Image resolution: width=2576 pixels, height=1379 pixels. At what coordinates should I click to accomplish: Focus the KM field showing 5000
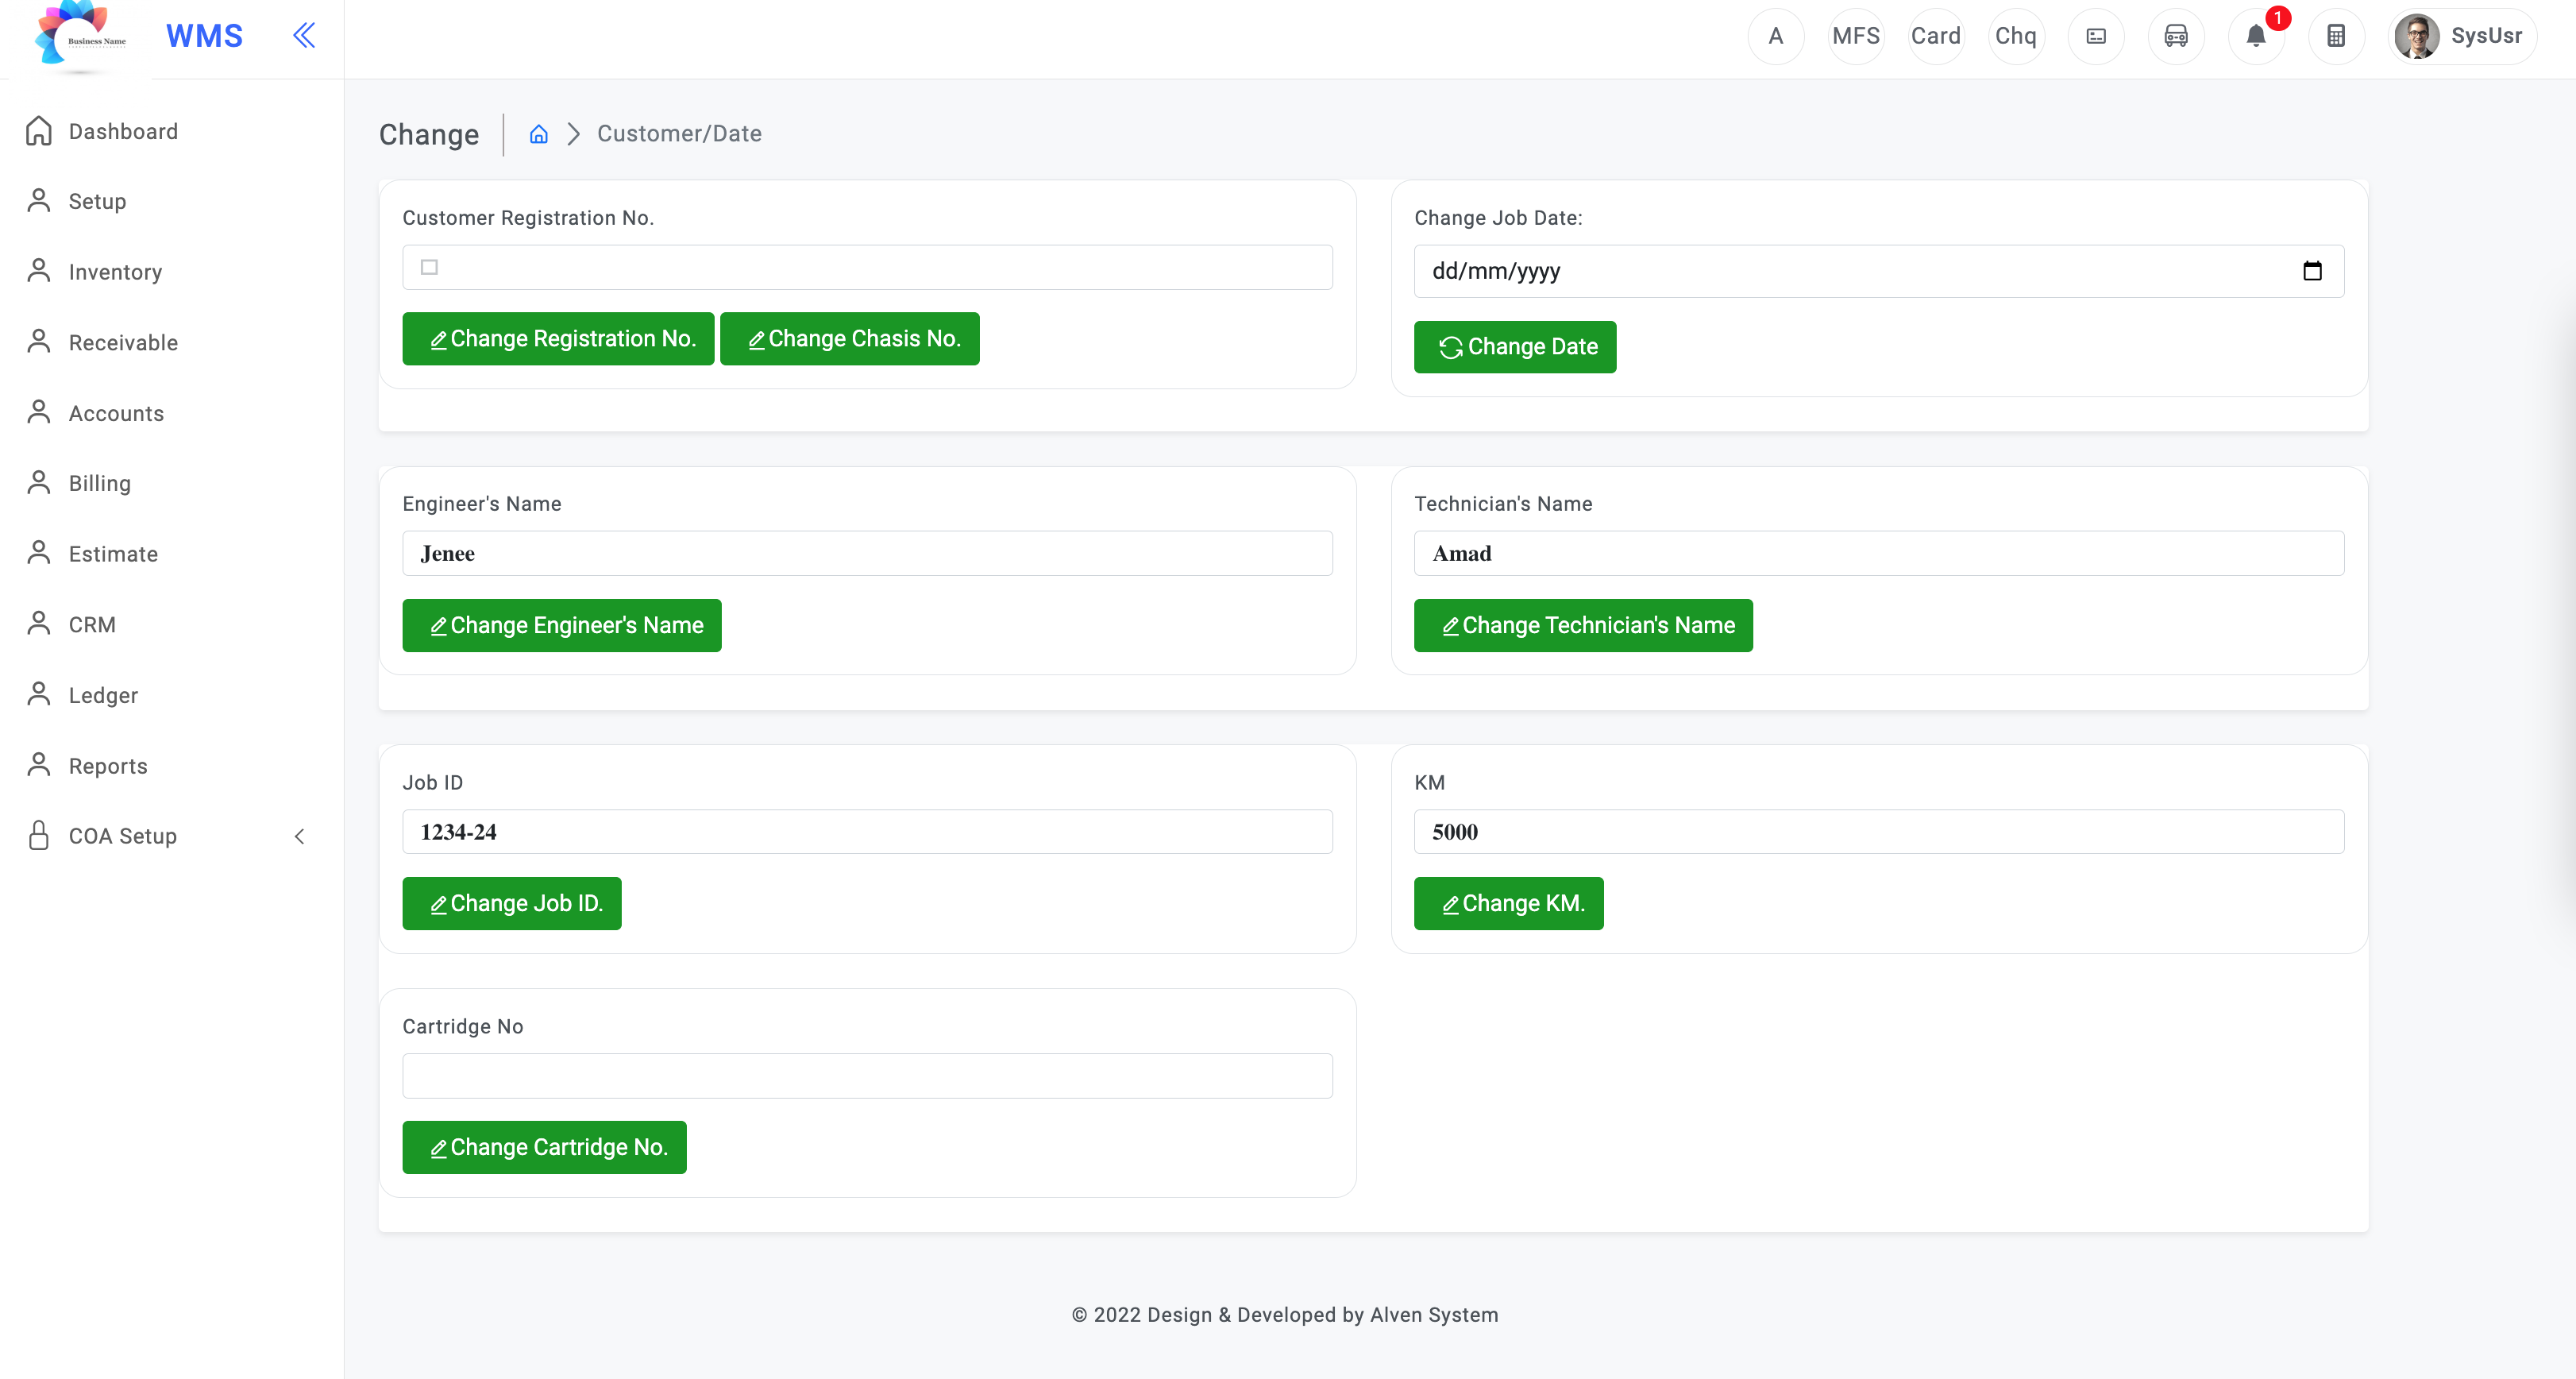click(x=1878, y=832)
